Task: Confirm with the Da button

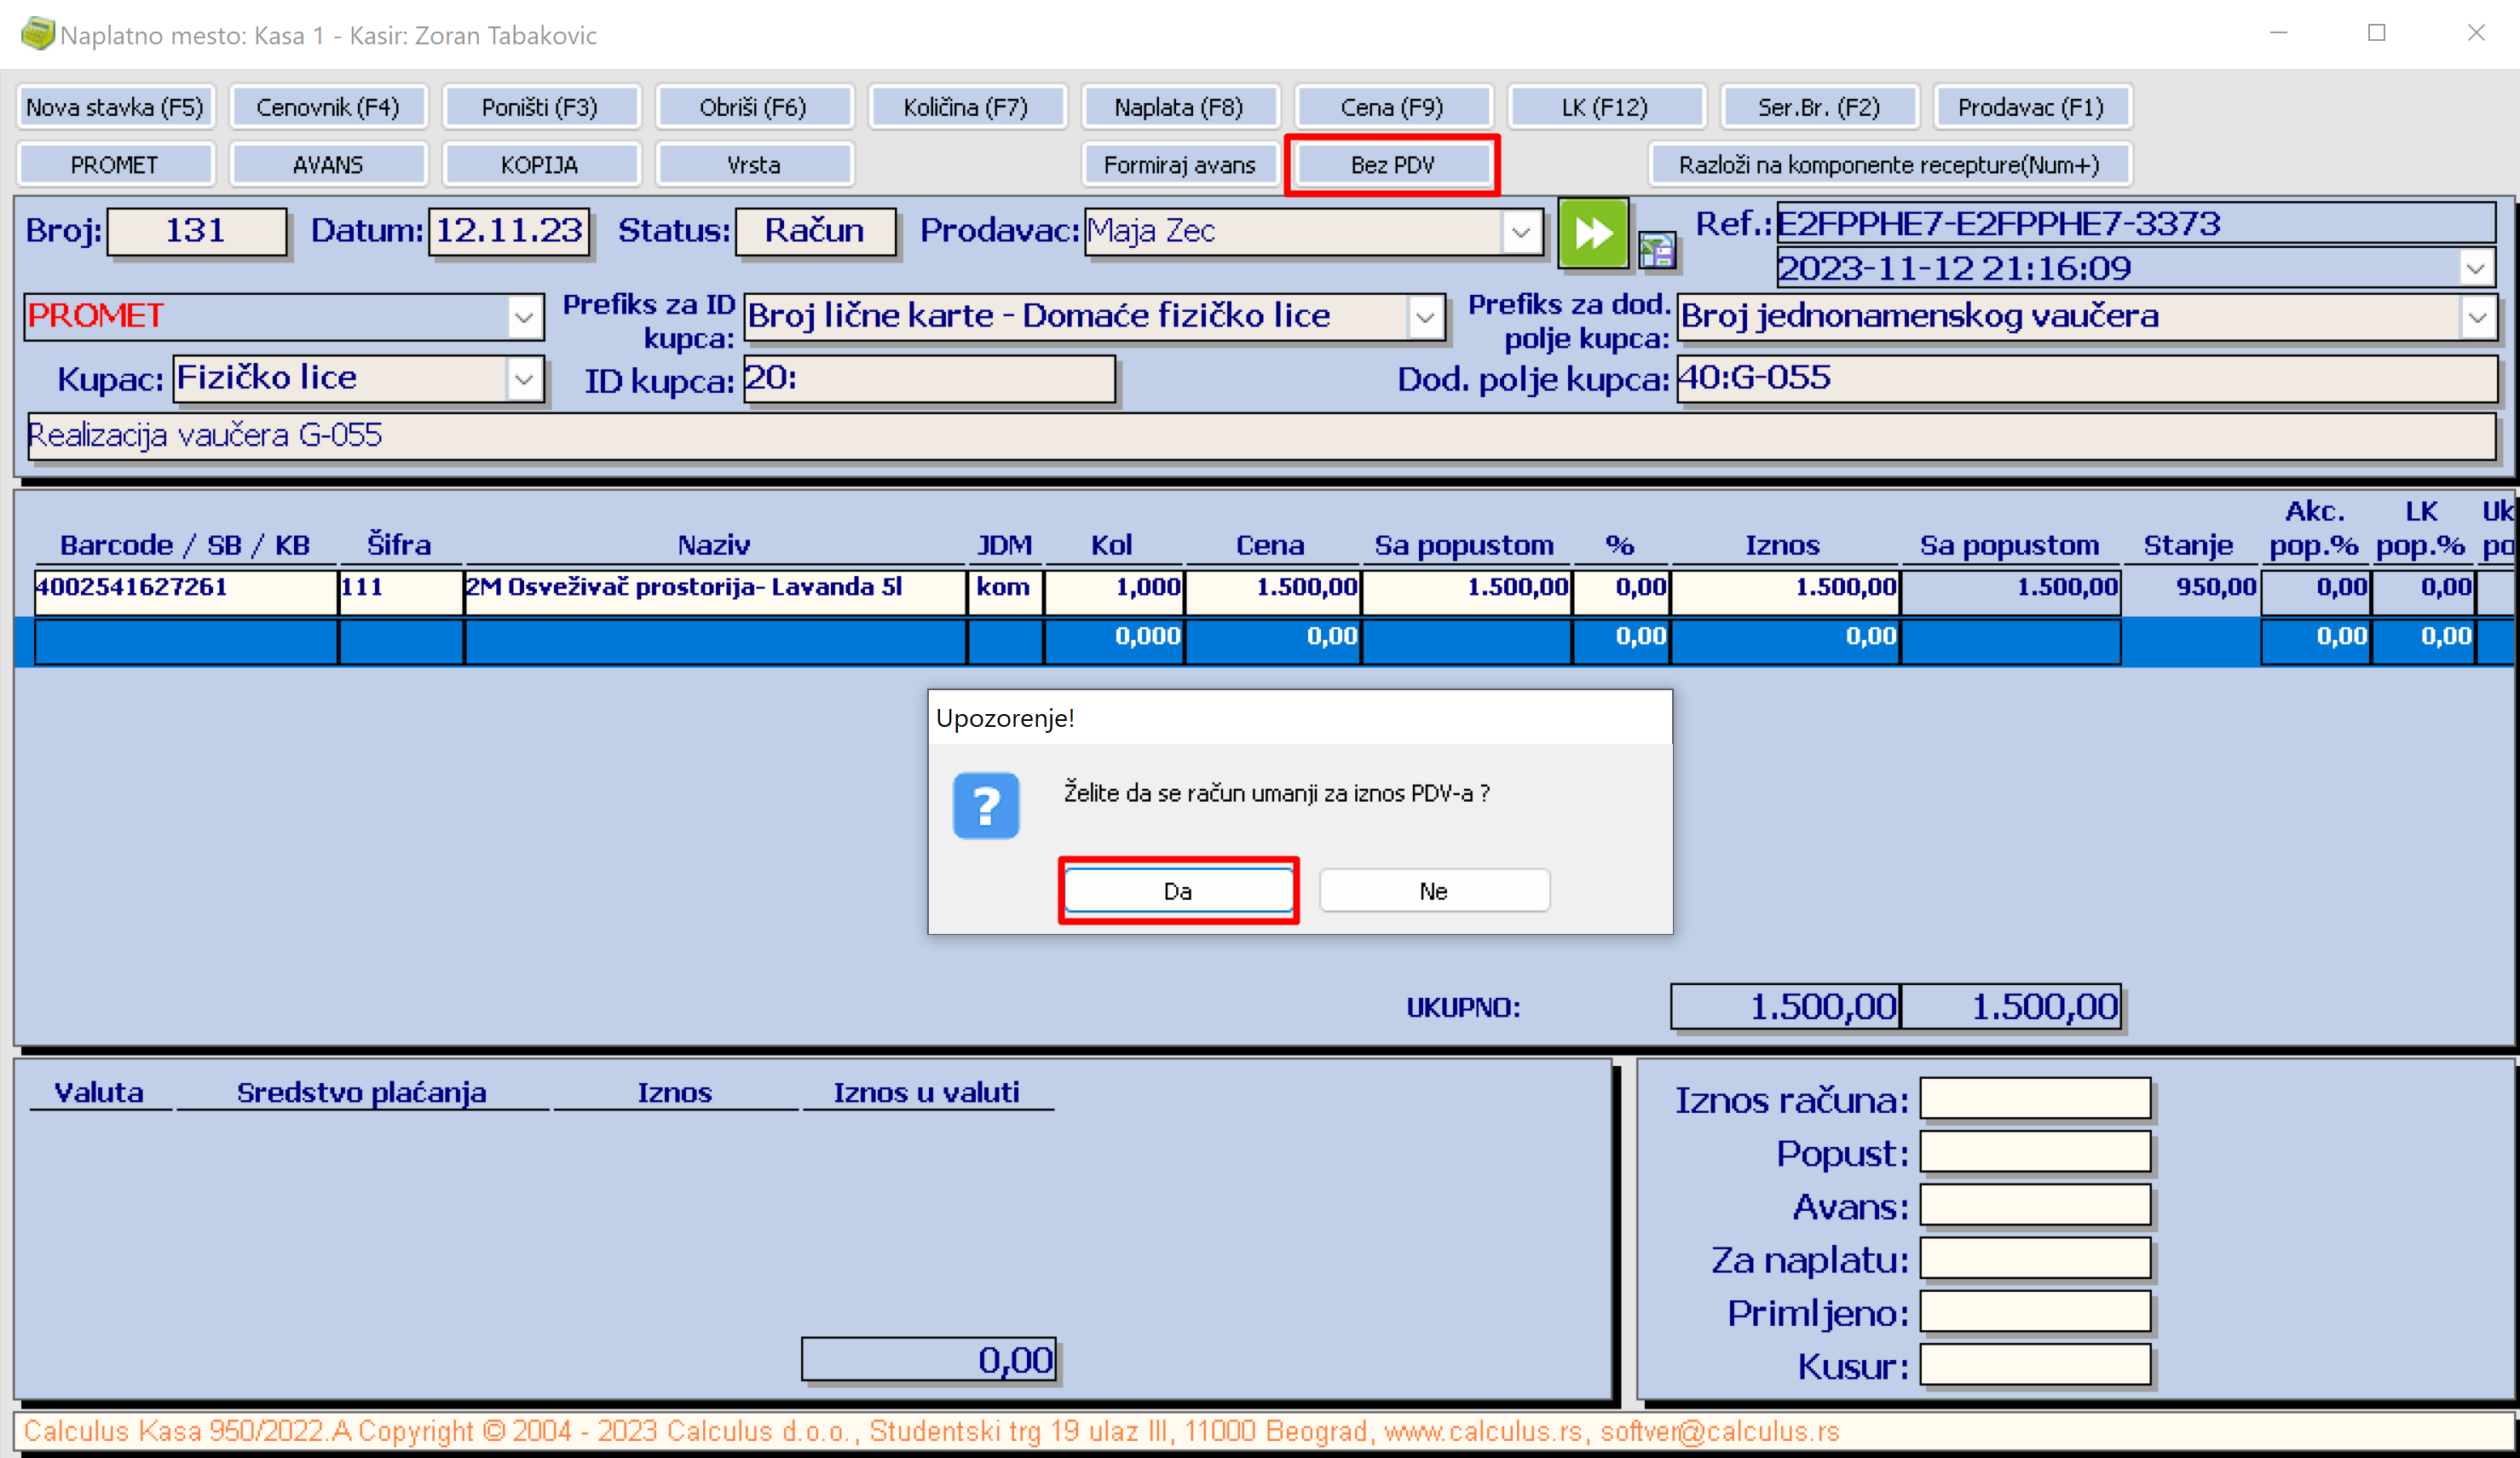Action: 1178,891
